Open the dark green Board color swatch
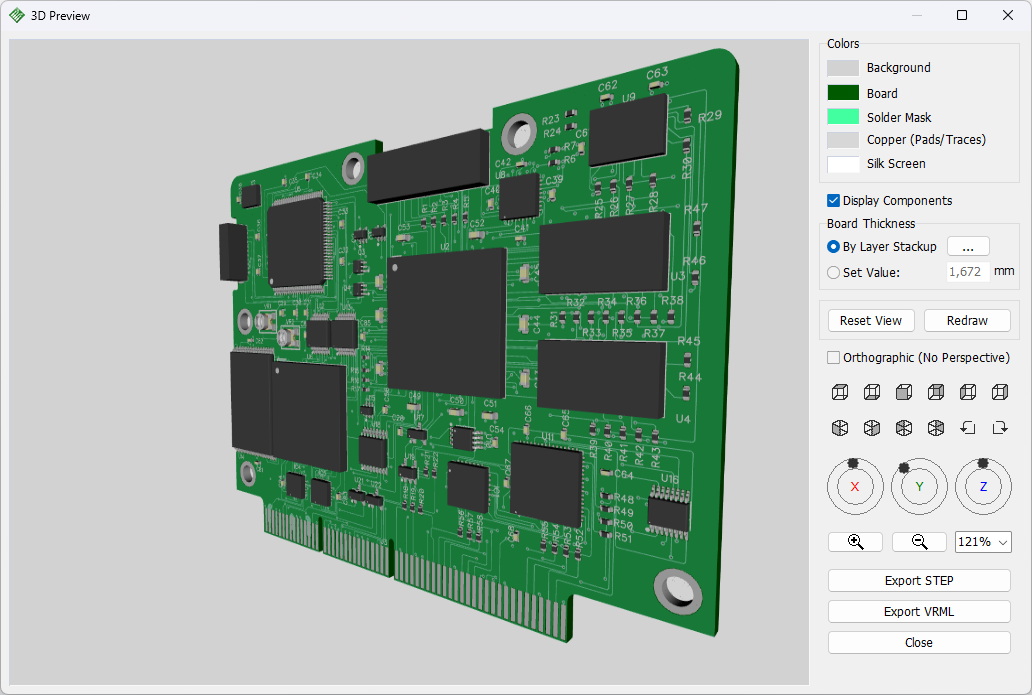The width and height of the screenshot is (1032, 695). [843, 93]
